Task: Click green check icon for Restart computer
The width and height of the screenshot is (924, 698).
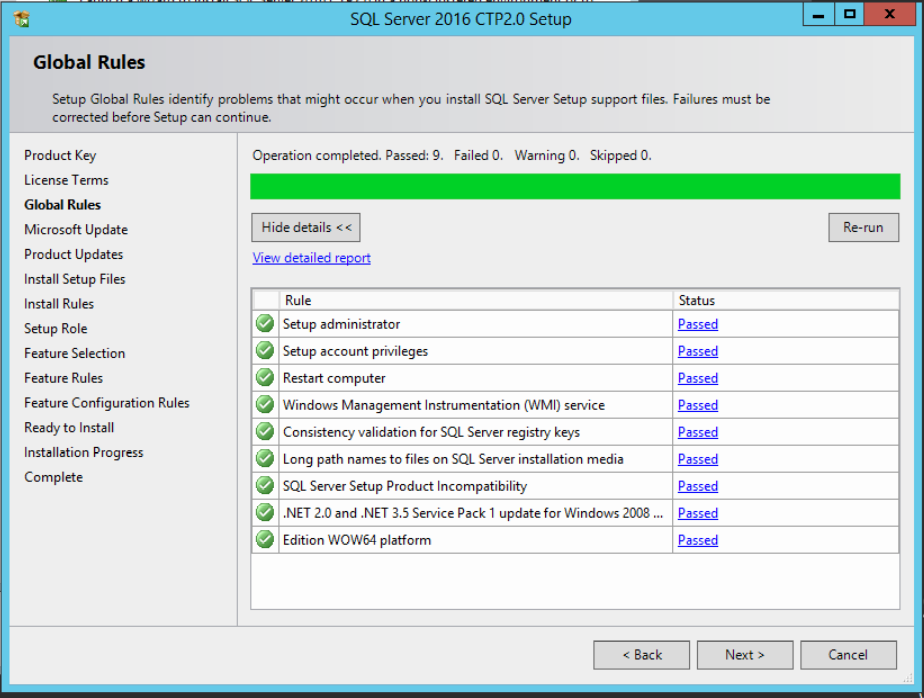Action: click(265, 378)
